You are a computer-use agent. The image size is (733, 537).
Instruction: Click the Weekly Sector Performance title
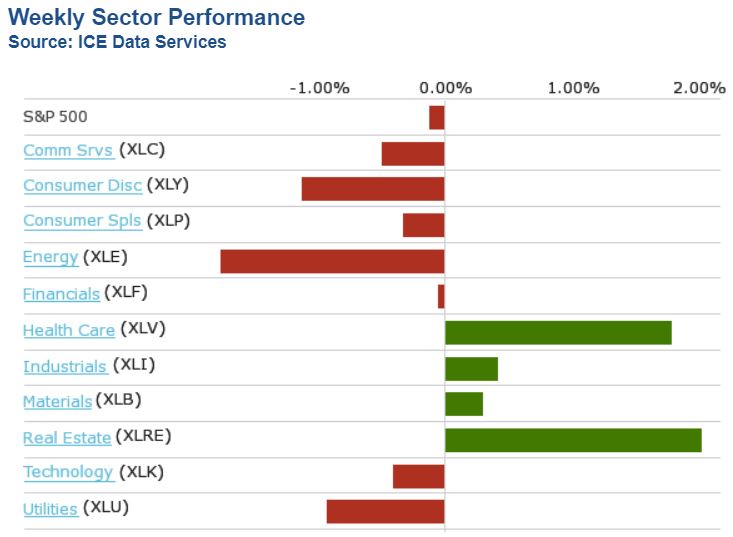(156, 18)
